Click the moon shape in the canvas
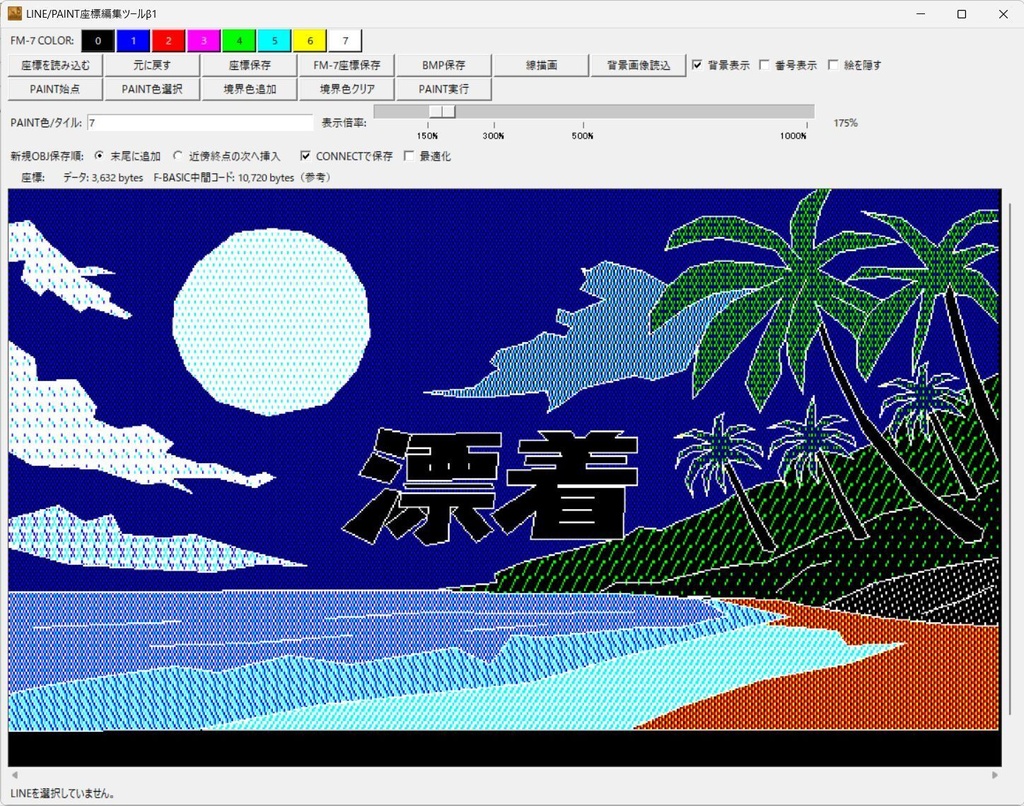 [x=271, y=321]
